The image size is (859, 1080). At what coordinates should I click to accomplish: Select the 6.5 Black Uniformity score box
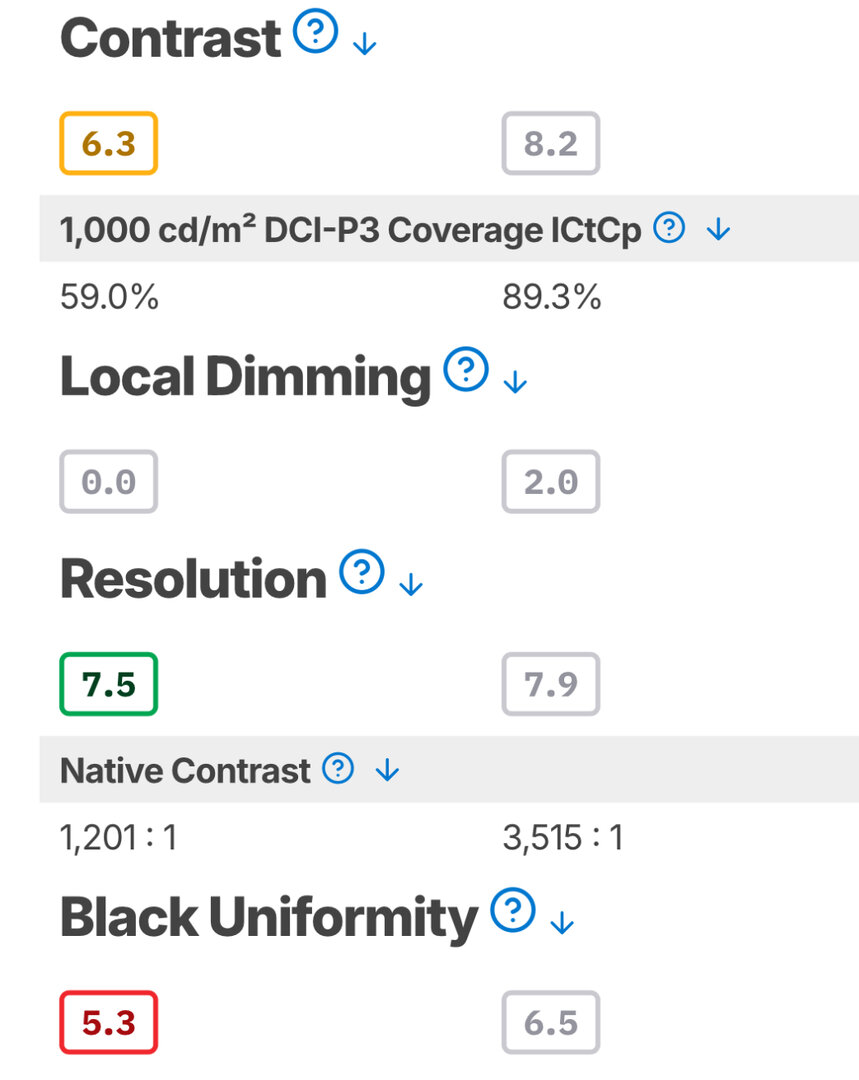[551, 1022]
